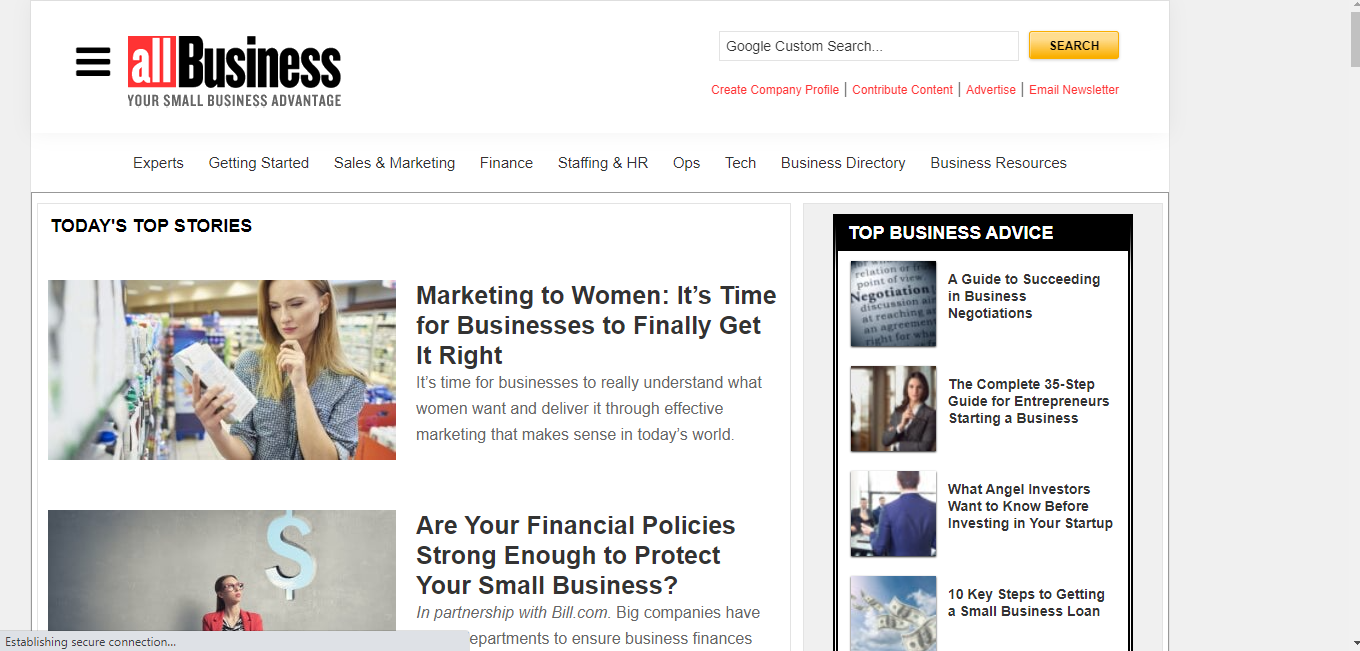The height and width of the screenshot is (651, 1360).
Task: Open the Contribute Content link
Action: pos(902,90)
